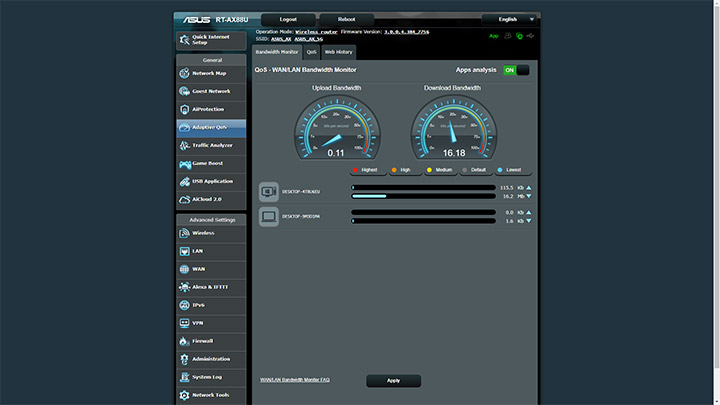Click the RT-AX88U model name
720x405 pixels.
(232, 20)
